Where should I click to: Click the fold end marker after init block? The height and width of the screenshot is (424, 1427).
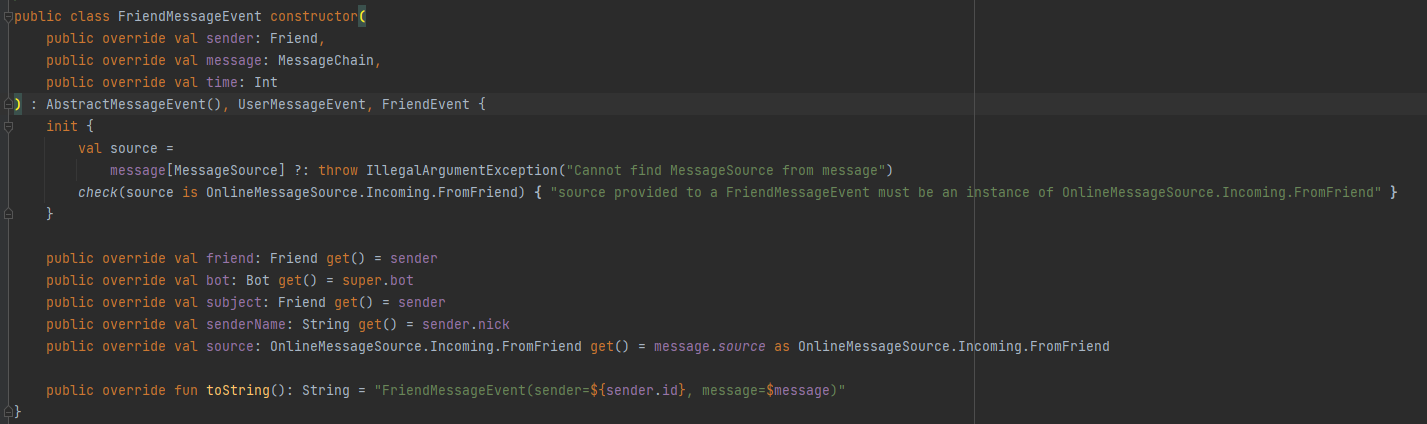tap(8, 214)
